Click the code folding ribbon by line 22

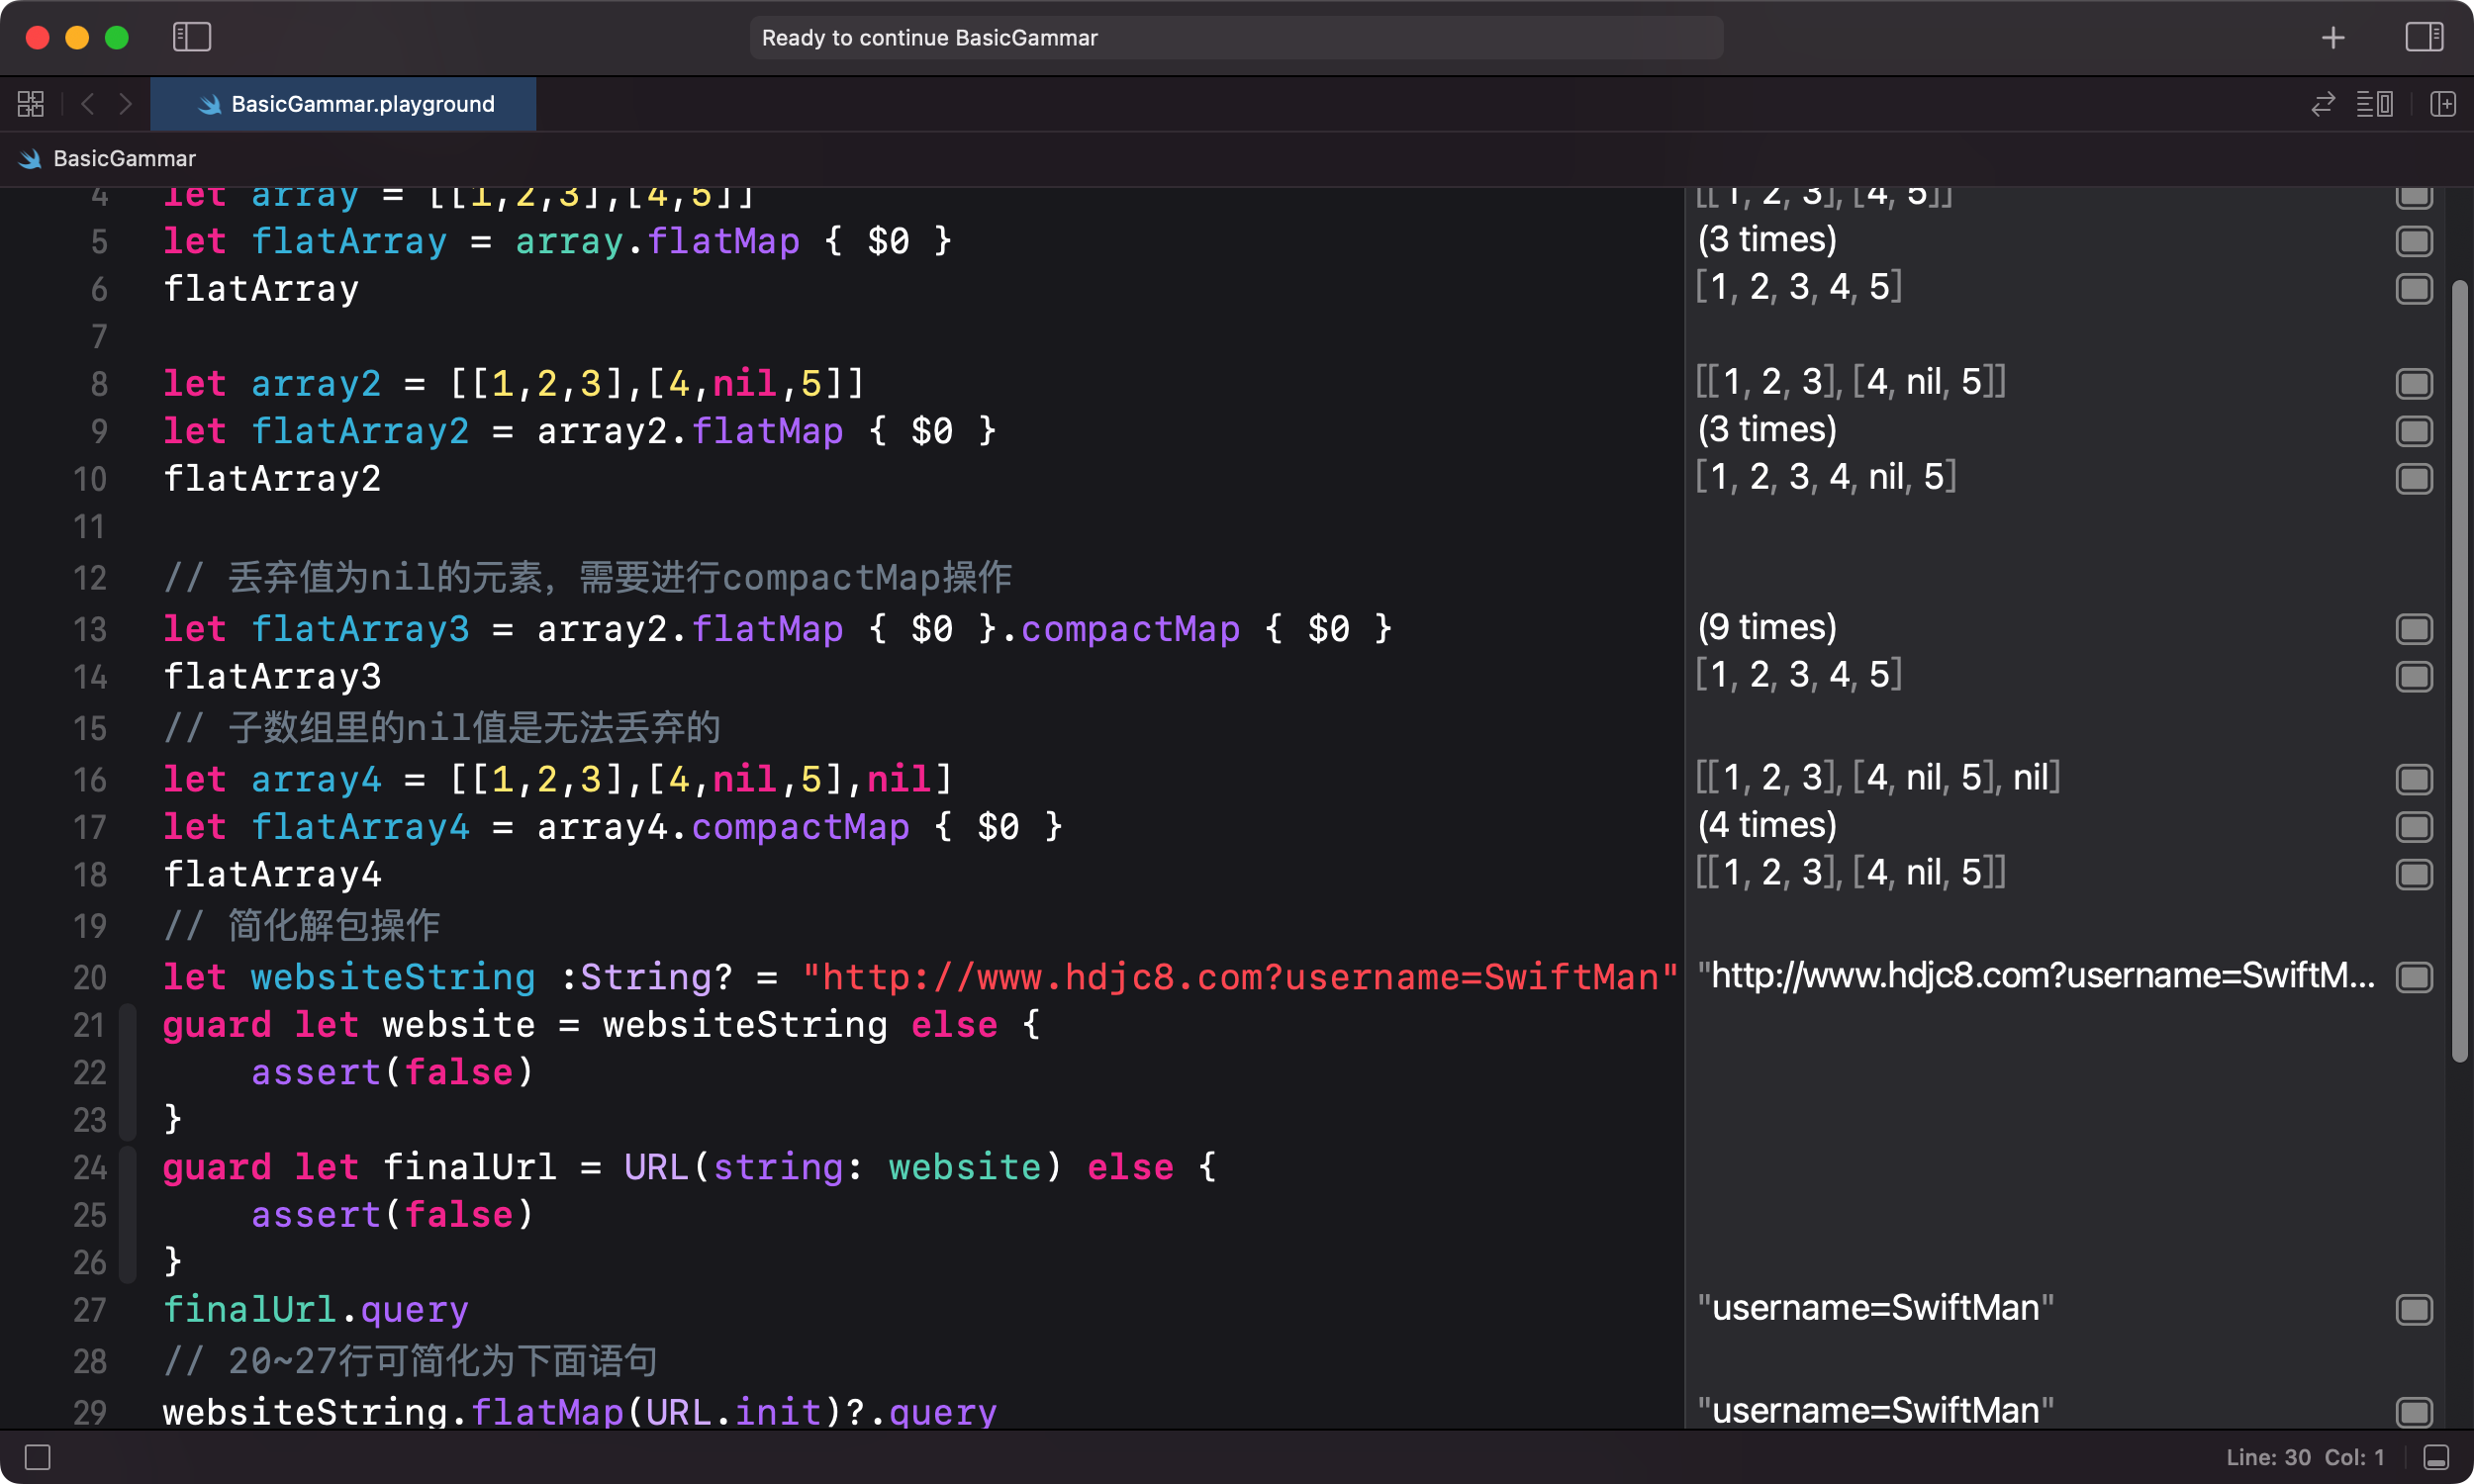[127, 1072]
